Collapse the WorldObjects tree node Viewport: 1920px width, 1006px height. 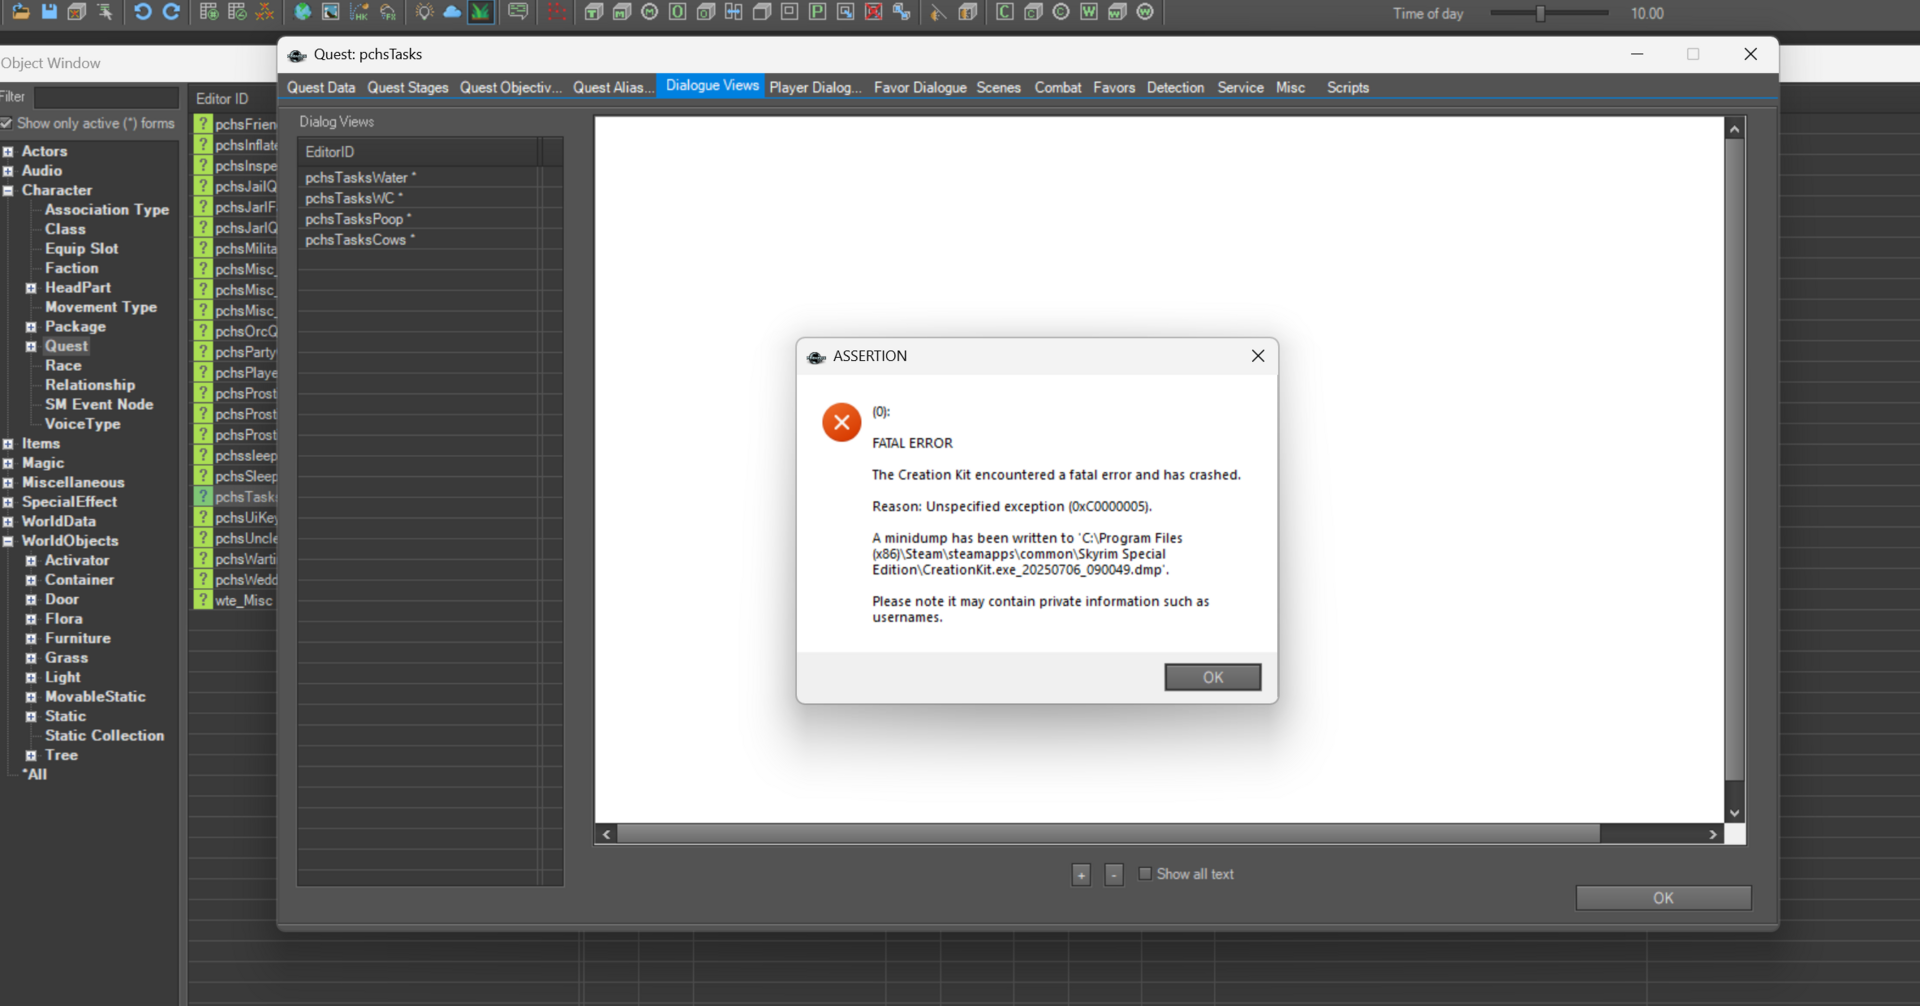[8, 541]
